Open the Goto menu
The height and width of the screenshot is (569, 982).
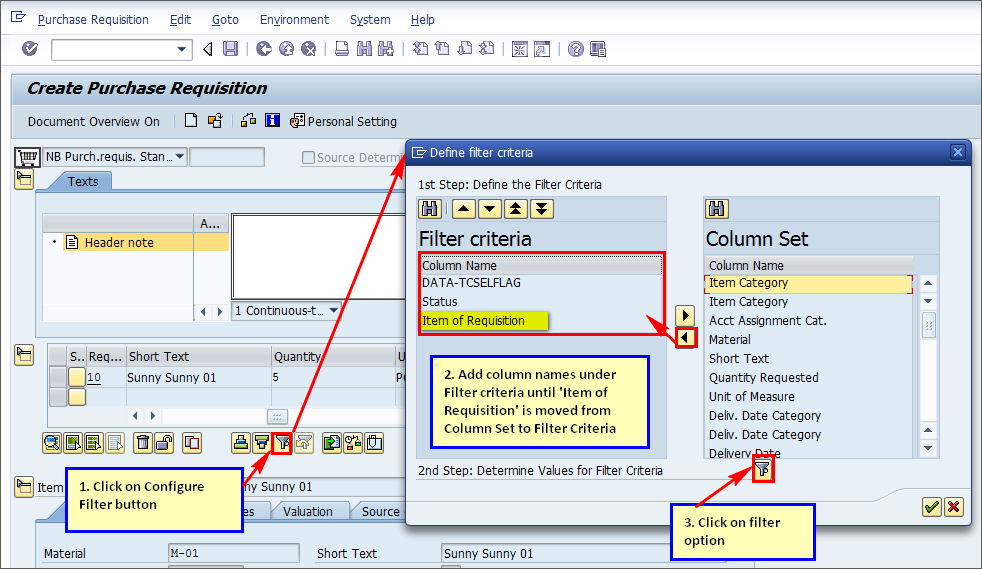(x=225, y=20)
